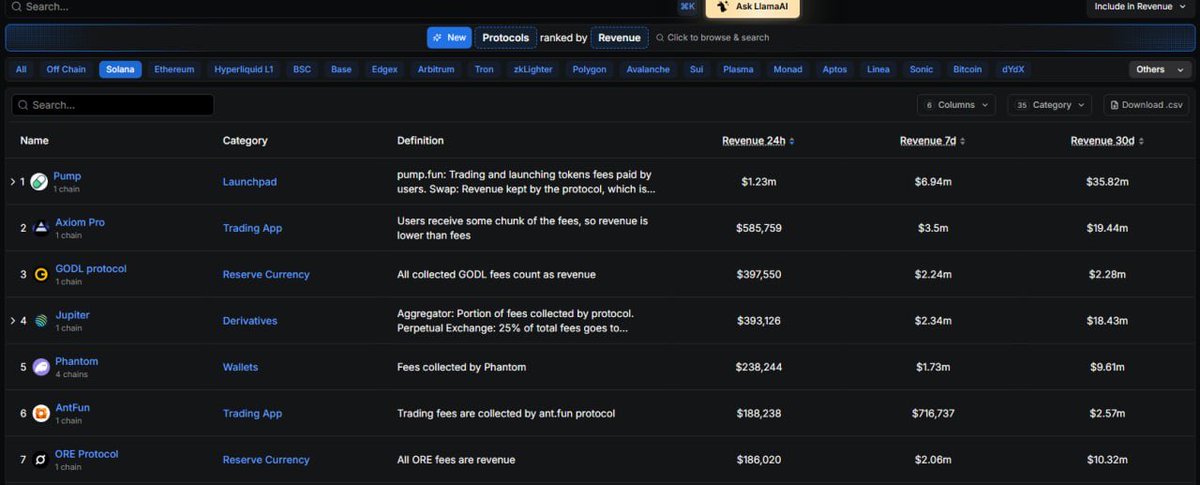Select the Arbitrum chain tab

(436, 70)
